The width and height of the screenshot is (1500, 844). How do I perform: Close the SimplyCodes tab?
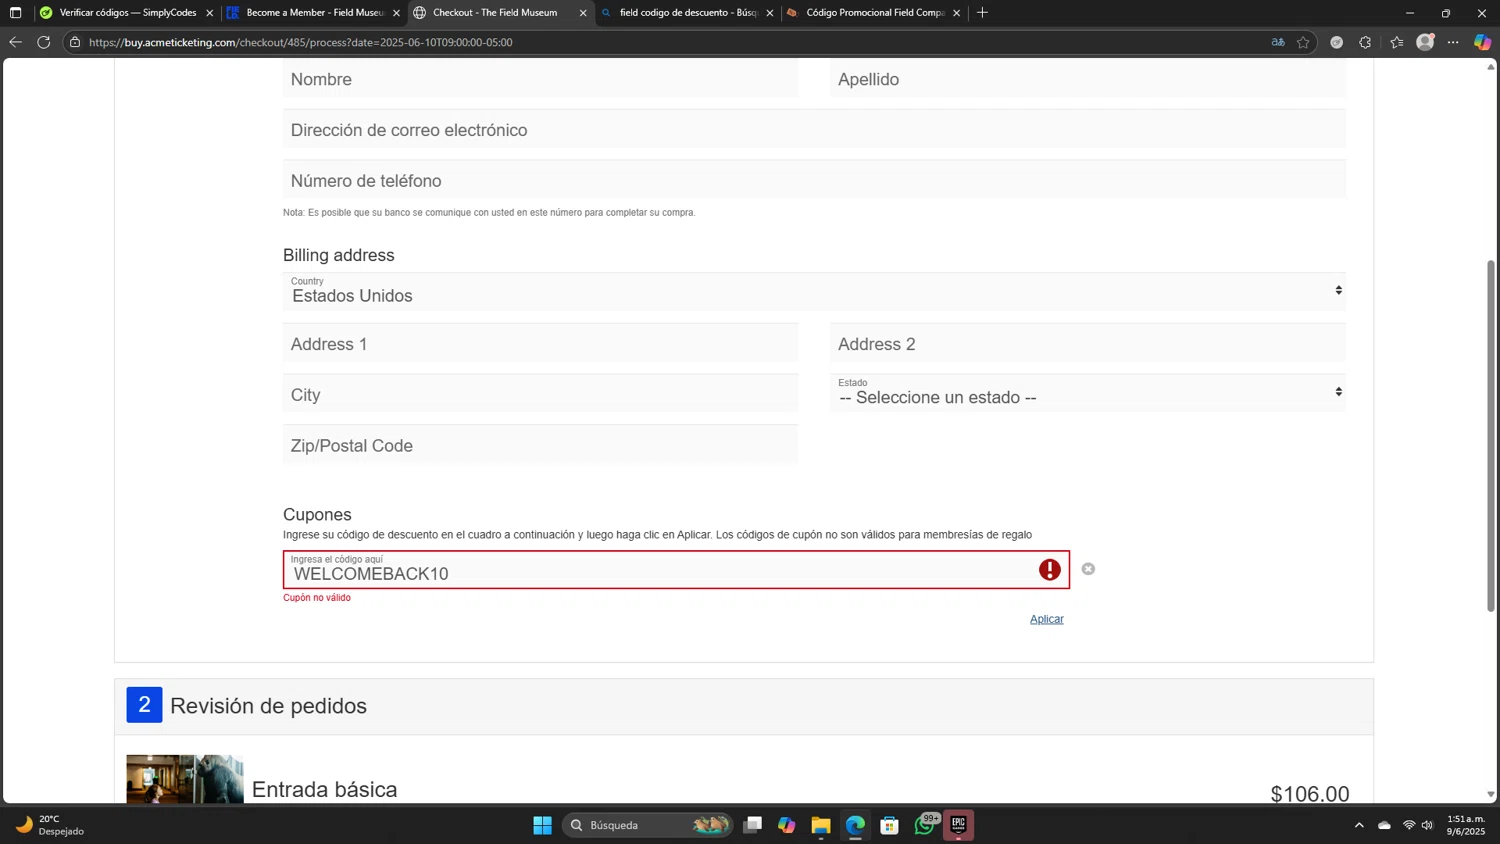point(209,13)
